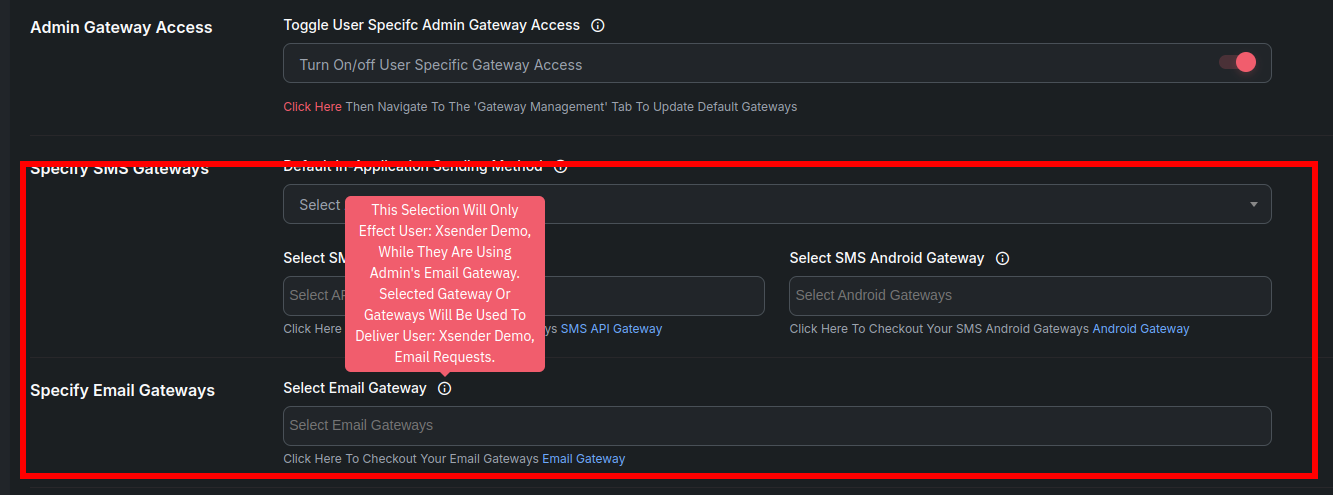Click the Specify SMS Gateways section heading
The image size is (1333, 495).
119,169
